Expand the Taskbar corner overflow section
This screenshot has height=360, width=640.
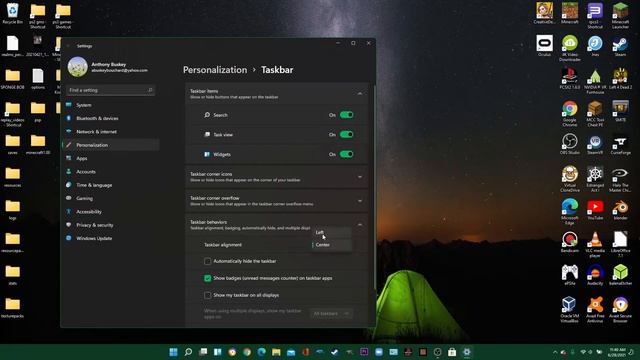pos(360,201)
